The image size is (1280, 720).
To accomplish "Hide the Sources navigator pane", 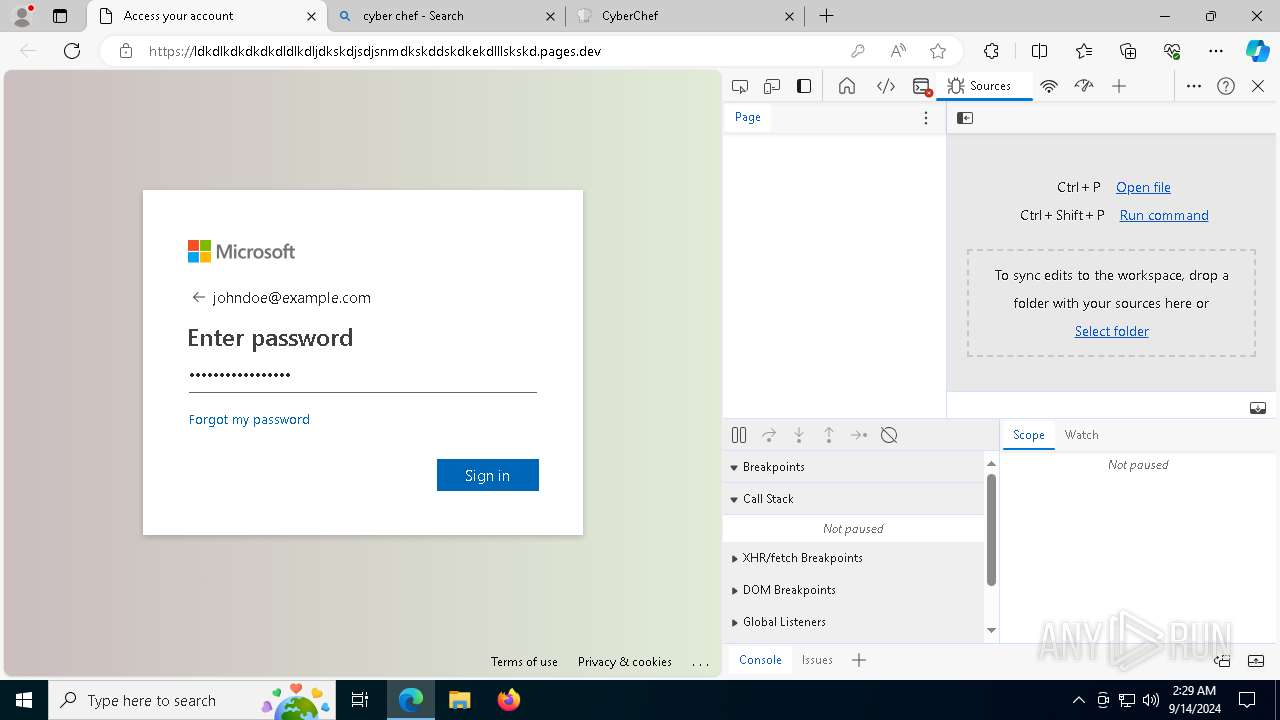I will pos(965,118).
